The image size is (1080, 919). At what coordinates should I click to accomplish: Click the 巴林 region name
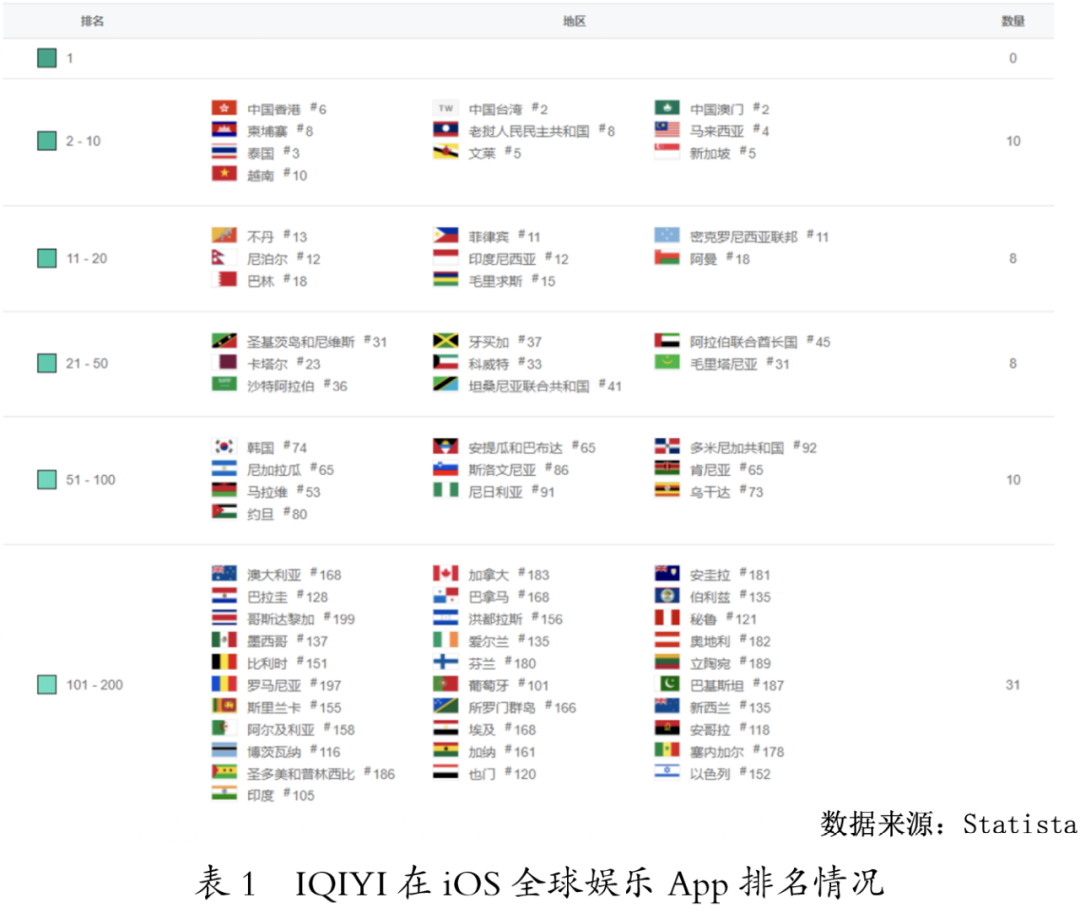click(x=260, y=281)
